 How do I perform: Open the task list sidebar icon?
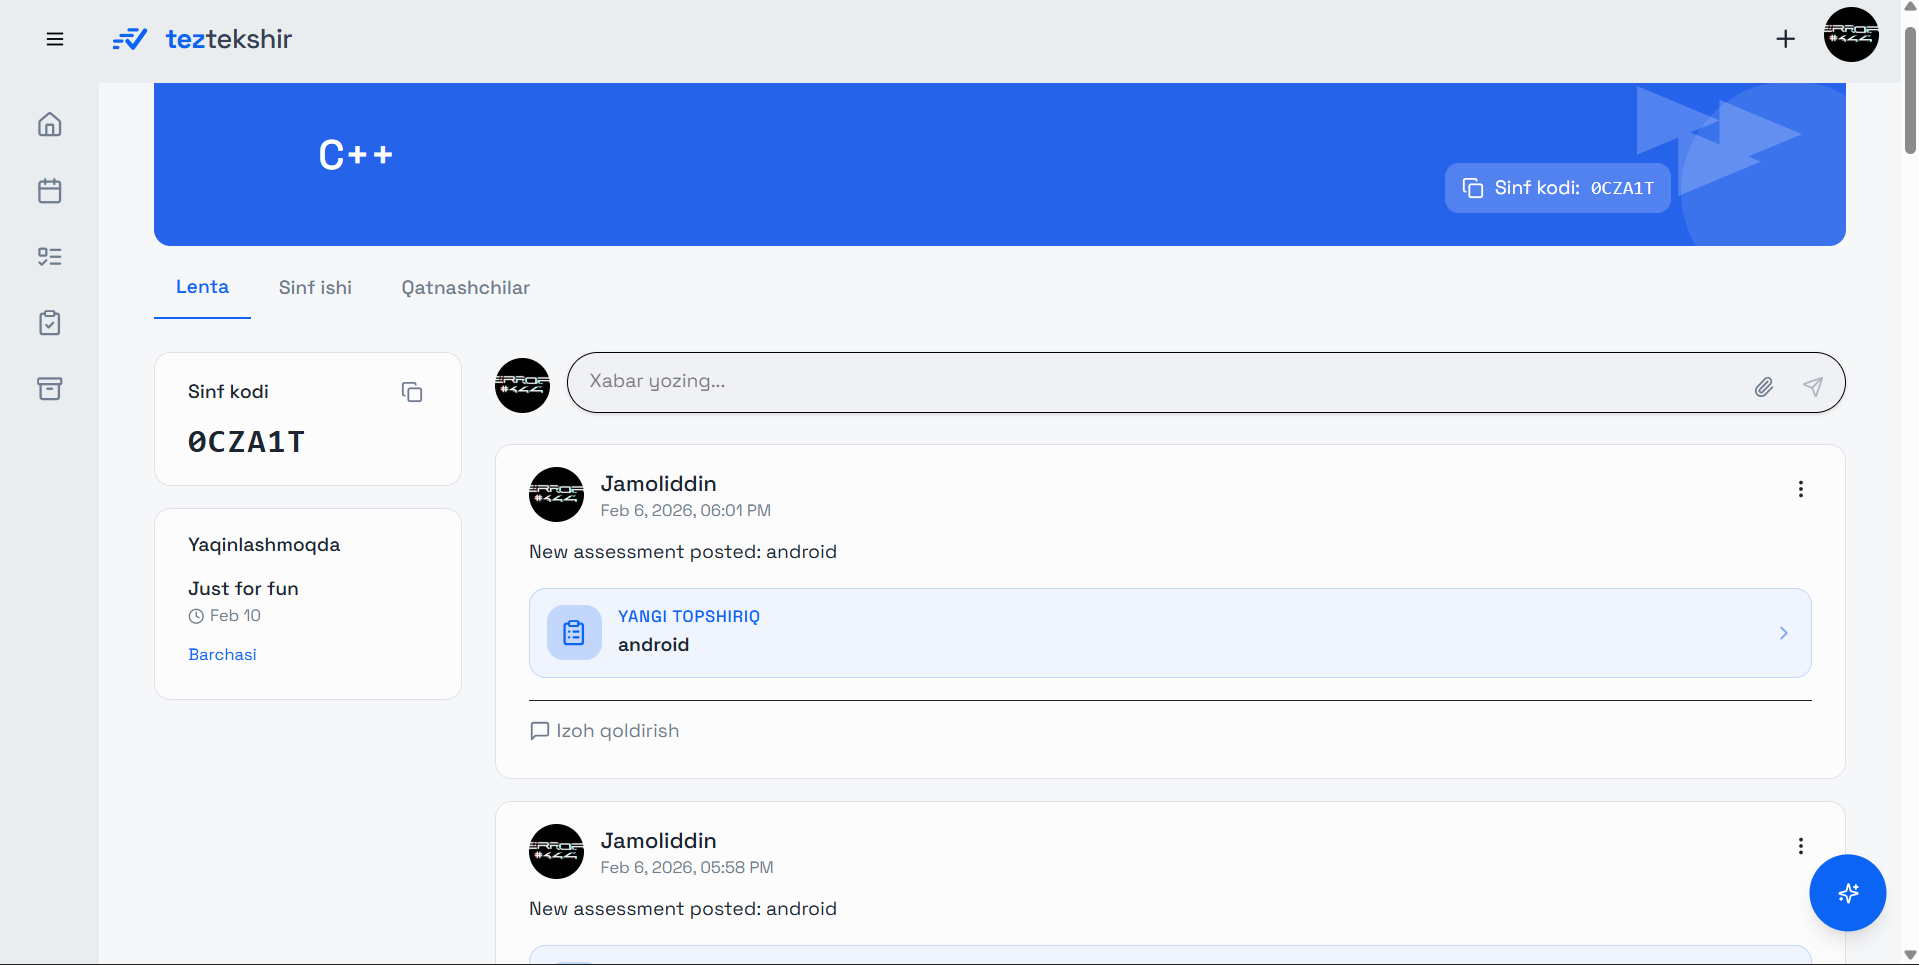pyautogui.click(x=50, y=257)
